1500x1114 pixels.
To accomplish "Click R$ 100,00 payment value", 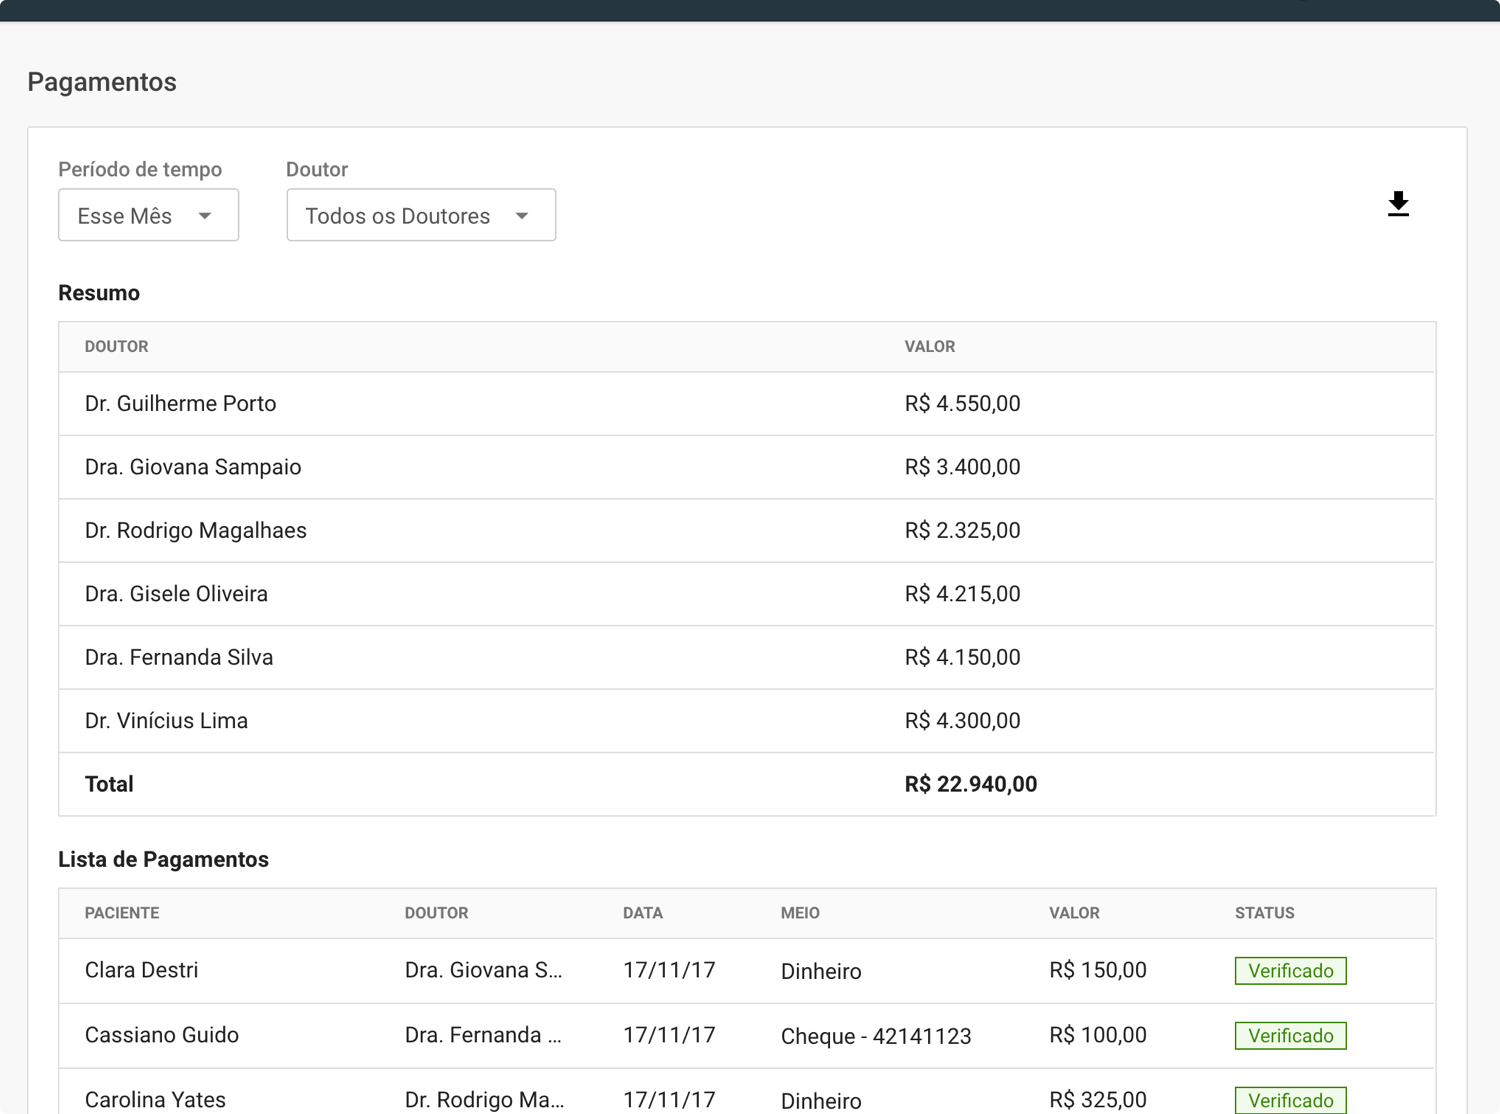I will coord(1098,1036).
